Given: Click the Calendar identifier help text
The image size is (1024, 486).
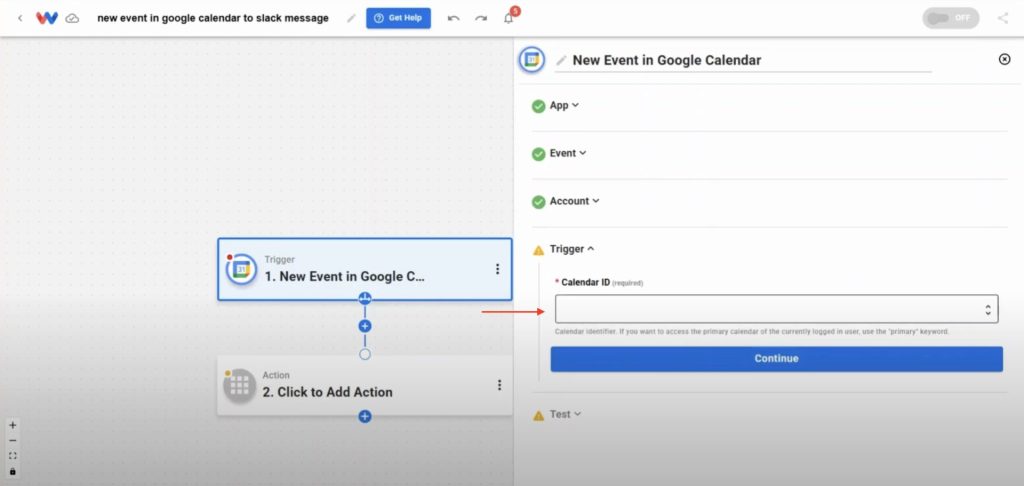Looking at the screenshot, I should pyautogui.click(x=752, y=332).
